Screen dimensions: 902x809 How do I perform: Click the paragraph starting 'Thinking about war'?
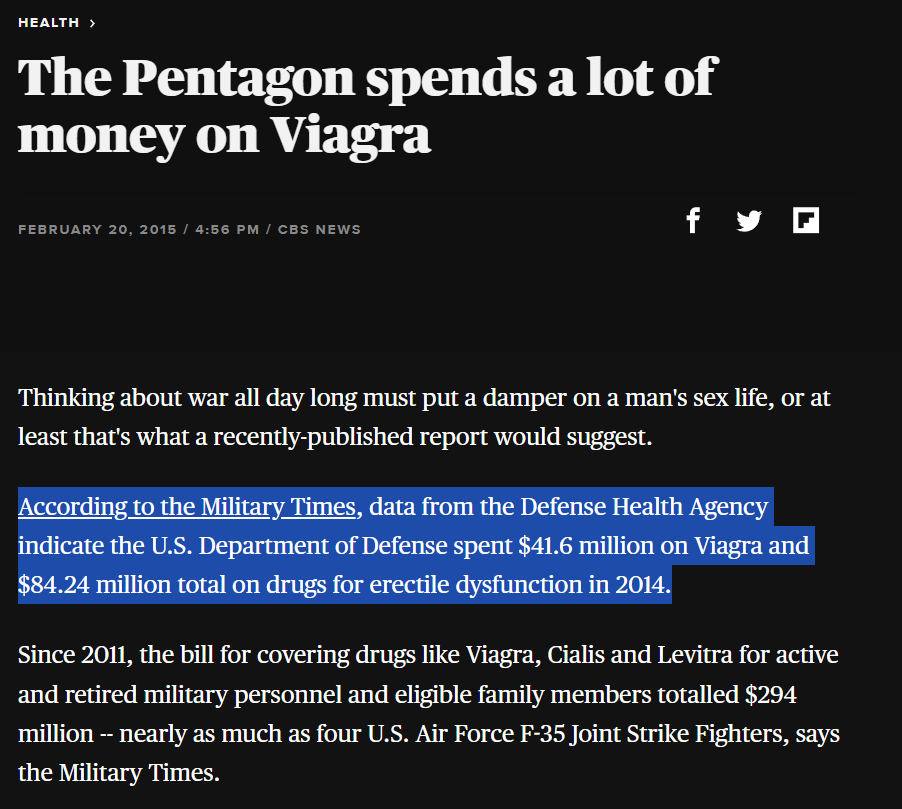click(x=424, y=417)
